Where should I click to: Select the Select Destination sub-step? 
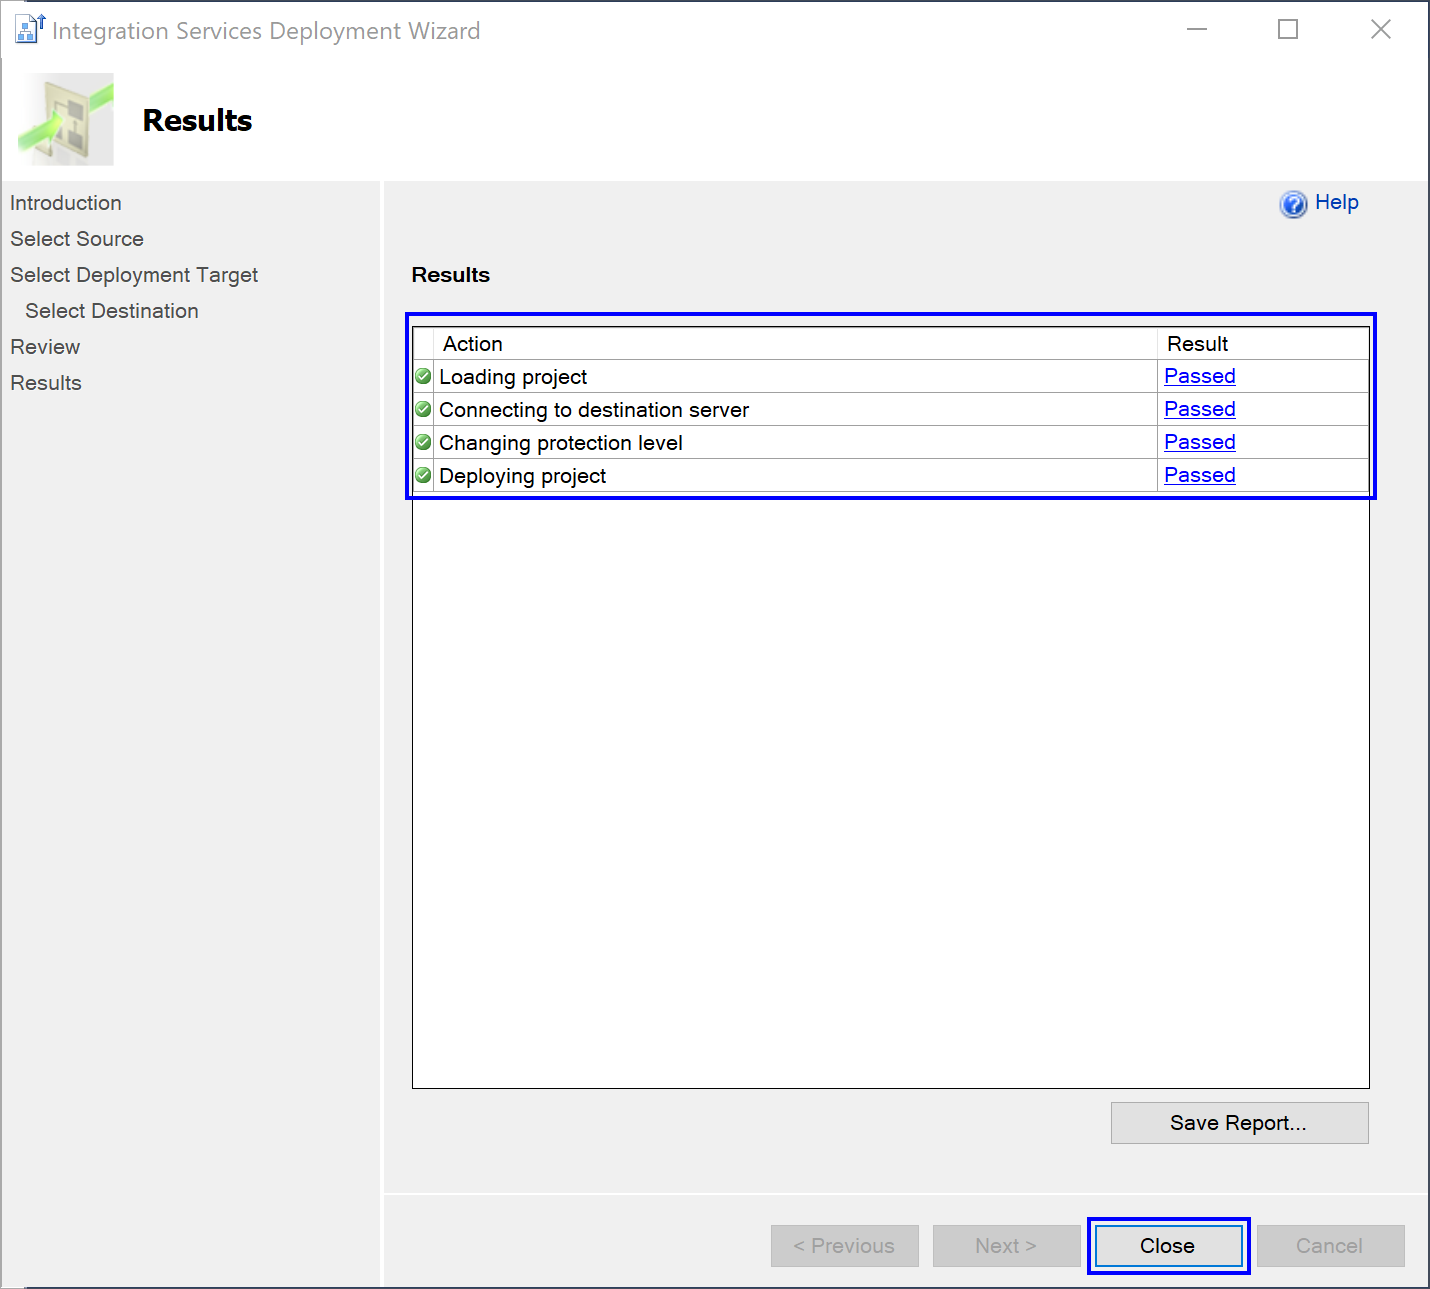[112, 311]
